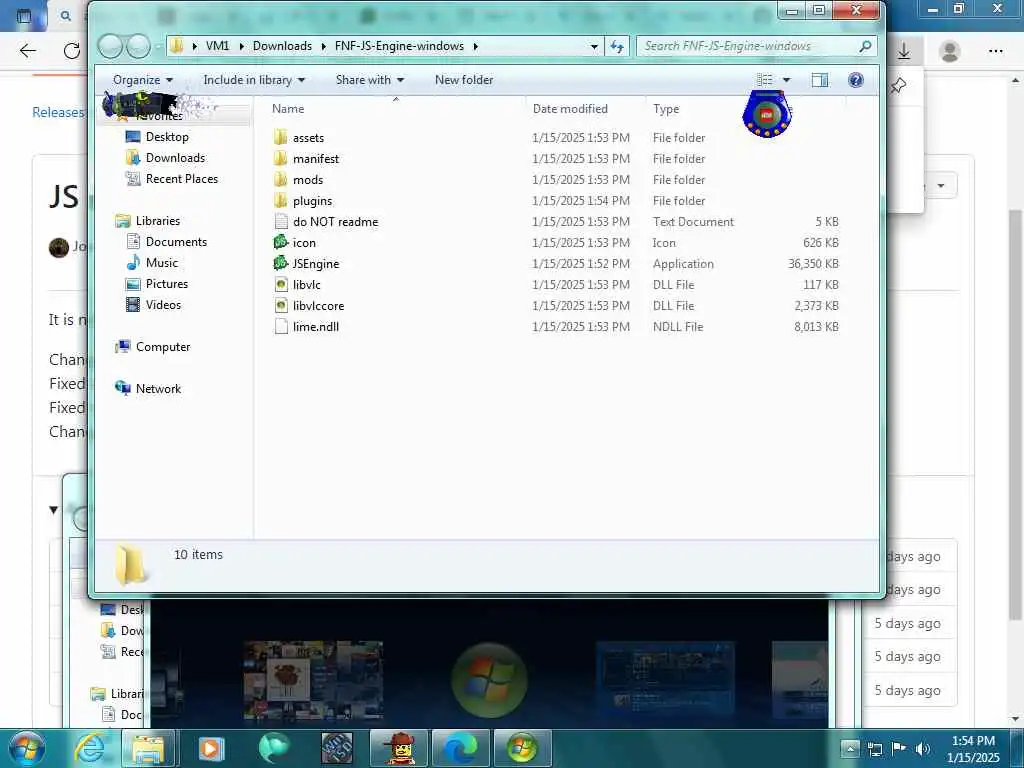This screenshot has height=768, width=1024.
Task: Select the mods folder icon
Action: click(281, 180)
